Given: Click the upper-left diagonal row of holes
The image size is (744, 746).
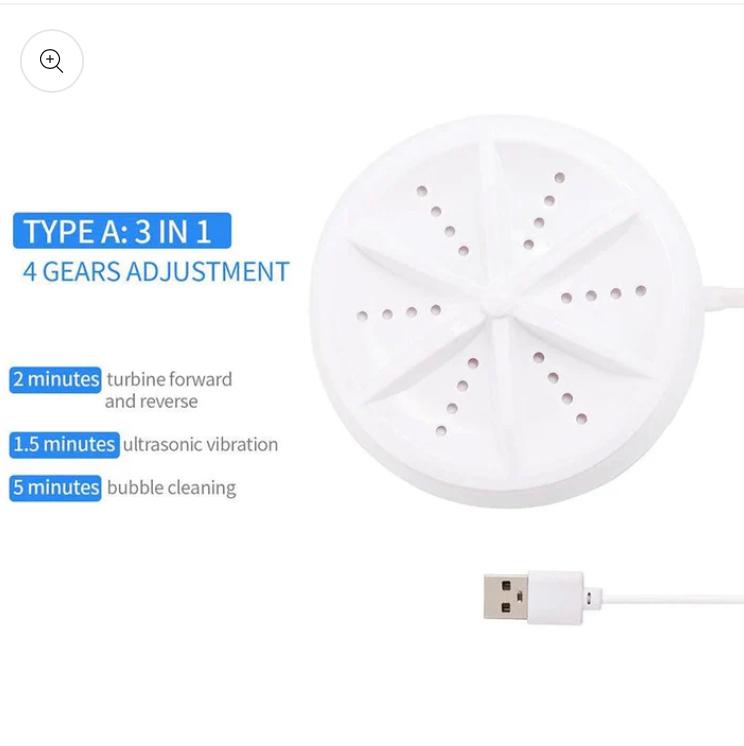Looking at the screenshot, I should (442, 221).
